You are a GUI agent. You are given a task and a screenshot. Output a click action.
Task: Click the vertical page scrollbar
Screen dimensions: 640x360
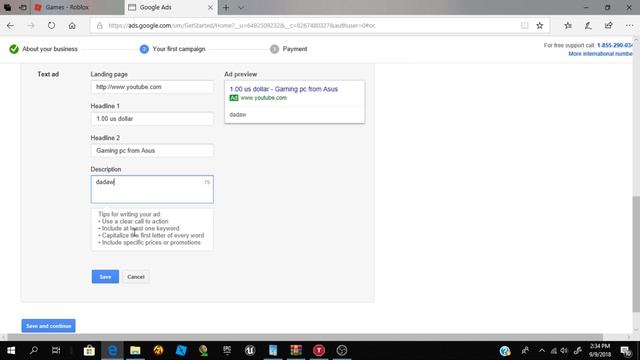pyautogui.click(x=636, y=253)
